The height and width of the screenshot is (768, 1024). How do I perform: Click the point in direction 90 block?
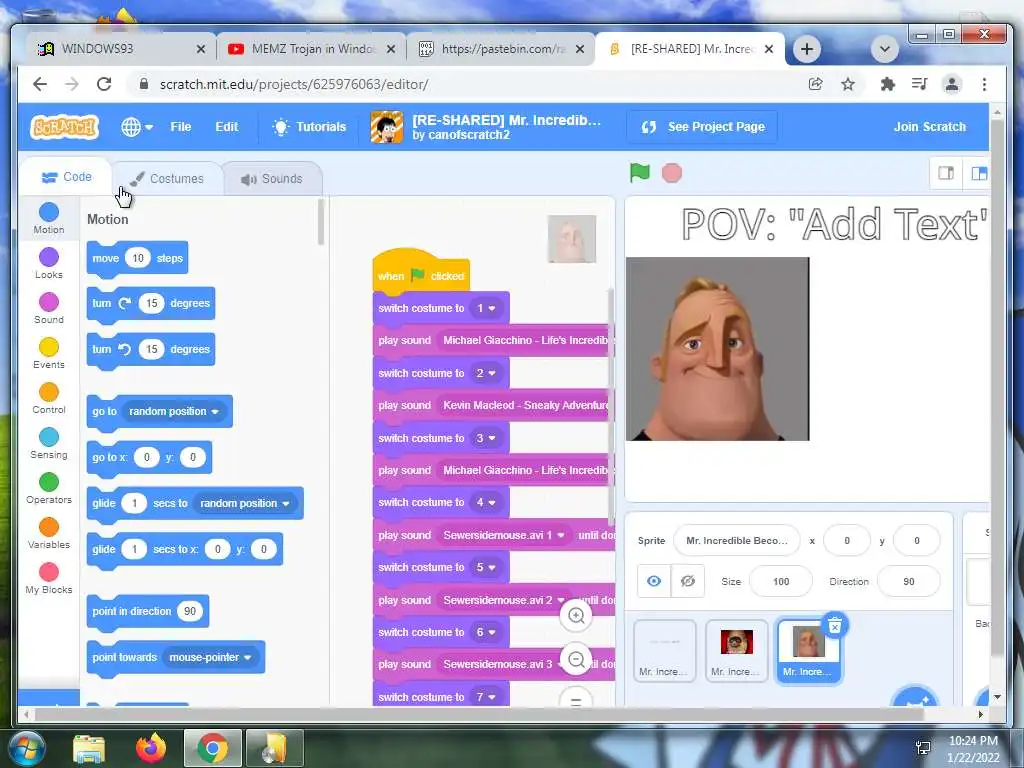148,612
